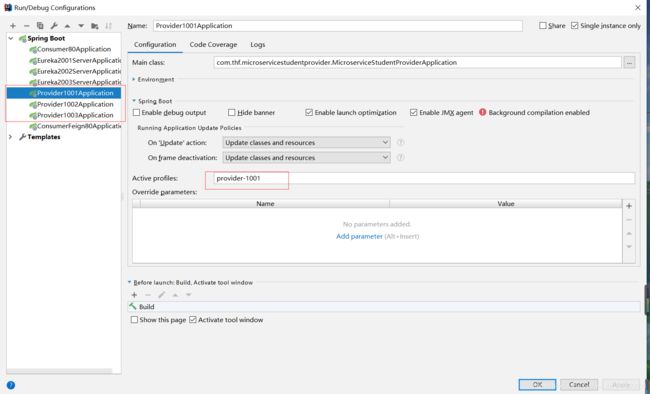
Task: Switch to the Configuration tab
Action: (x=155, y=44)
